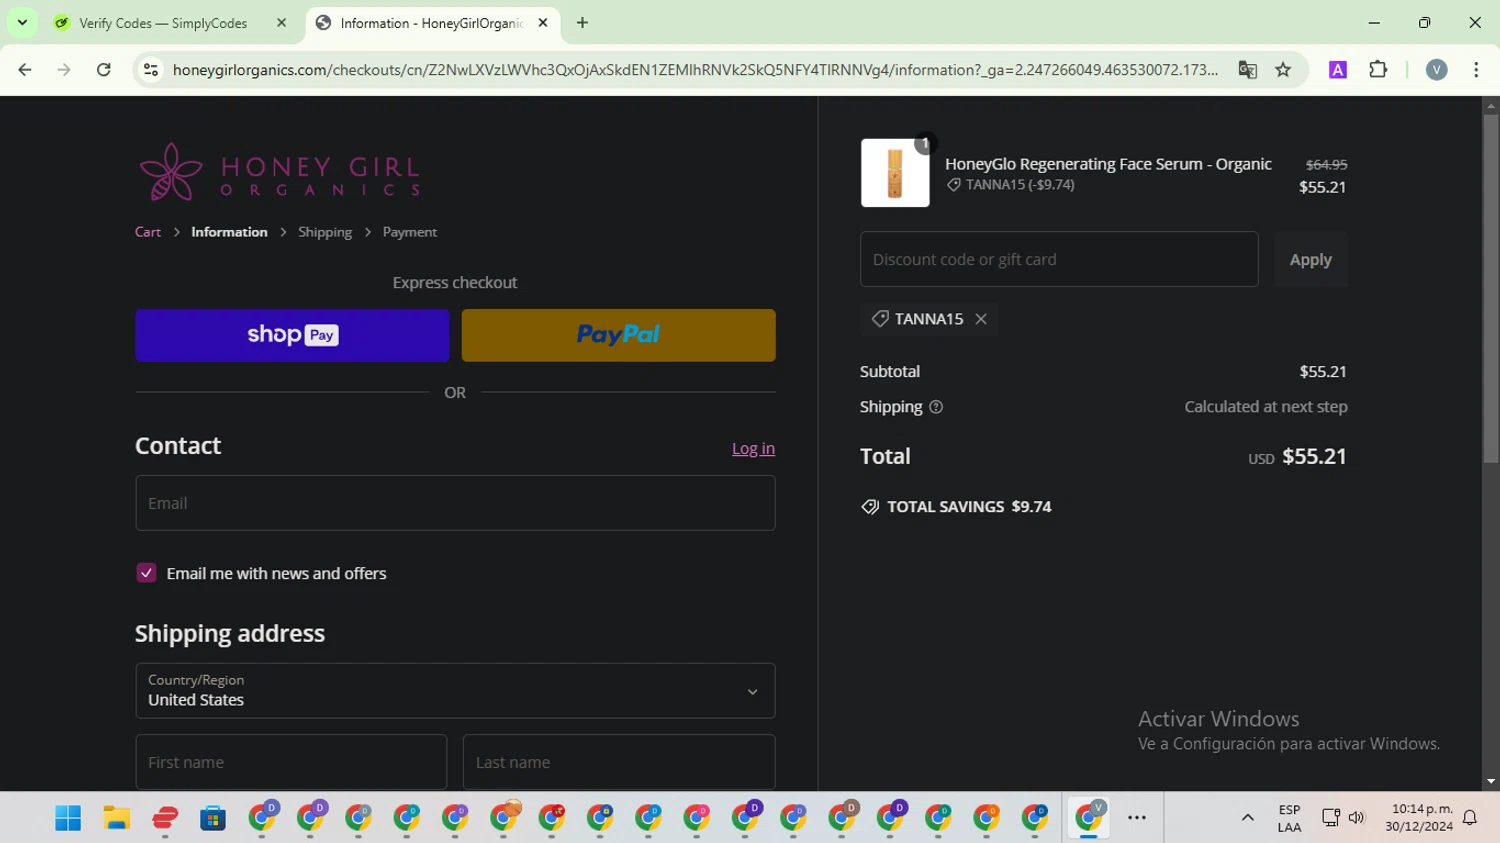Switch the ESP LAA keyboard language
The image size is (1500, 843).
pos(1289,818)
